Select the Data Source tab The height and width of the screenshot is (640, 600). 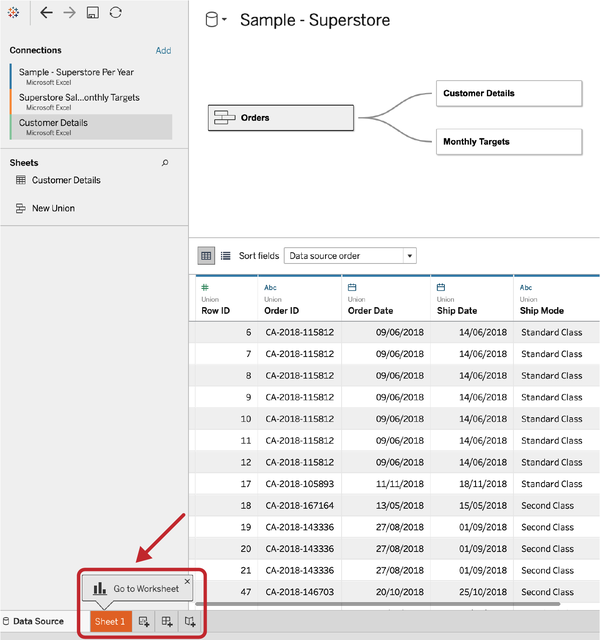pos(38,622)
